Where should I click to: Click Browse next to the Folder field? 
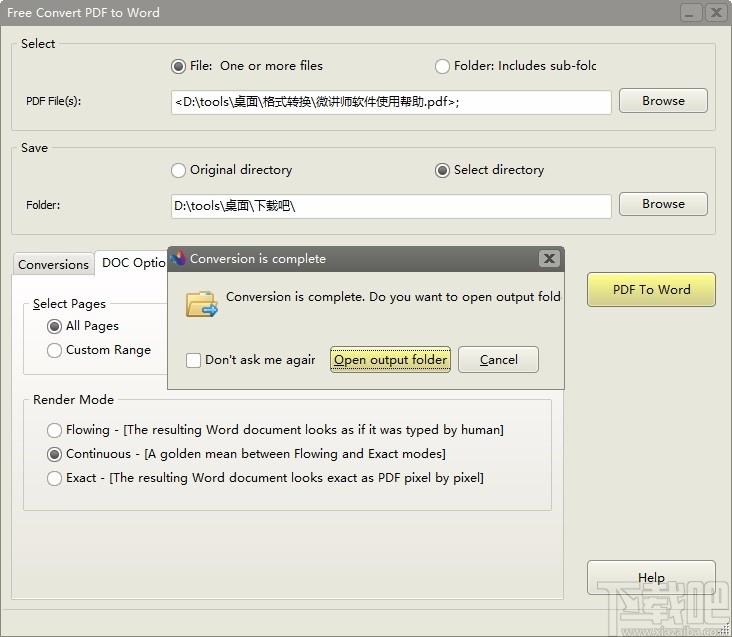(663, 204)
